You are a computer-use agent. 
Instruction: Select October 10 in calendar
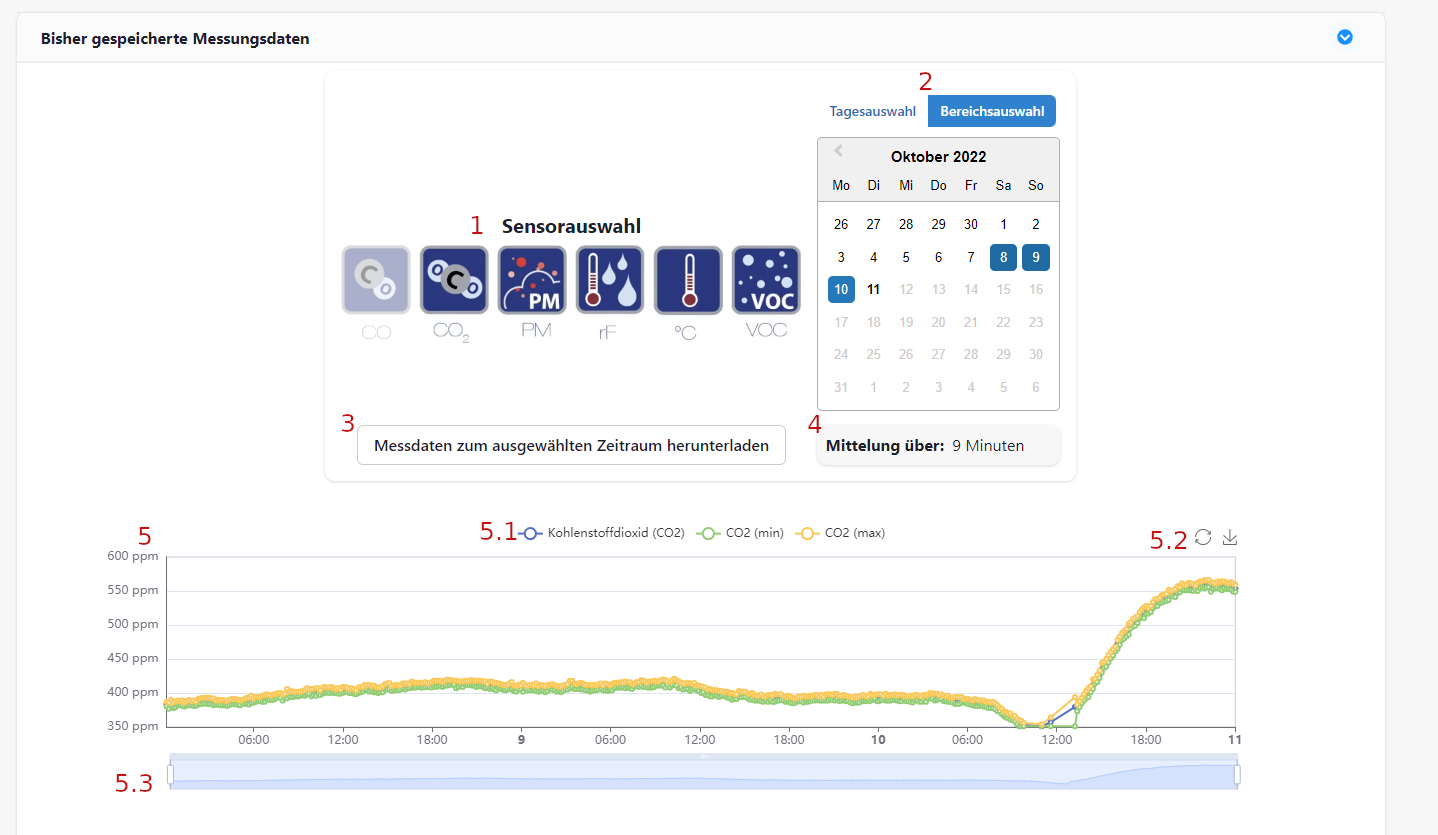click(x=841, y=290)
